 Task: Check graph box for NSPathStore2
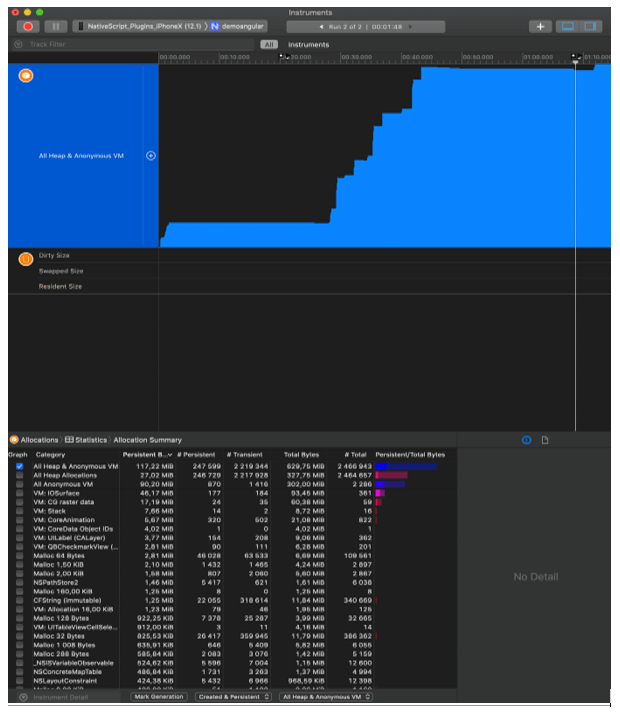(20, 582)
